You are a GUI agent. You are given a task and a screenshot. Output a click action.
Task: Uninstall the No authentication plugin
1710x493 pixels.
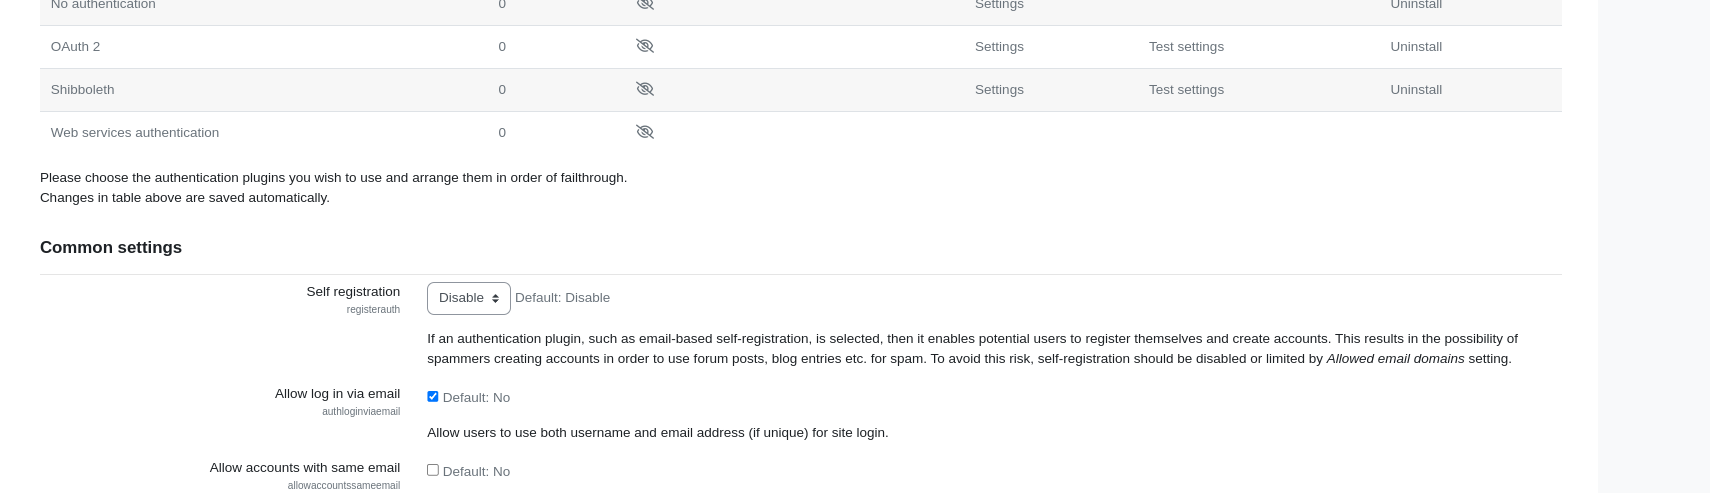[x=1416, y=5]
